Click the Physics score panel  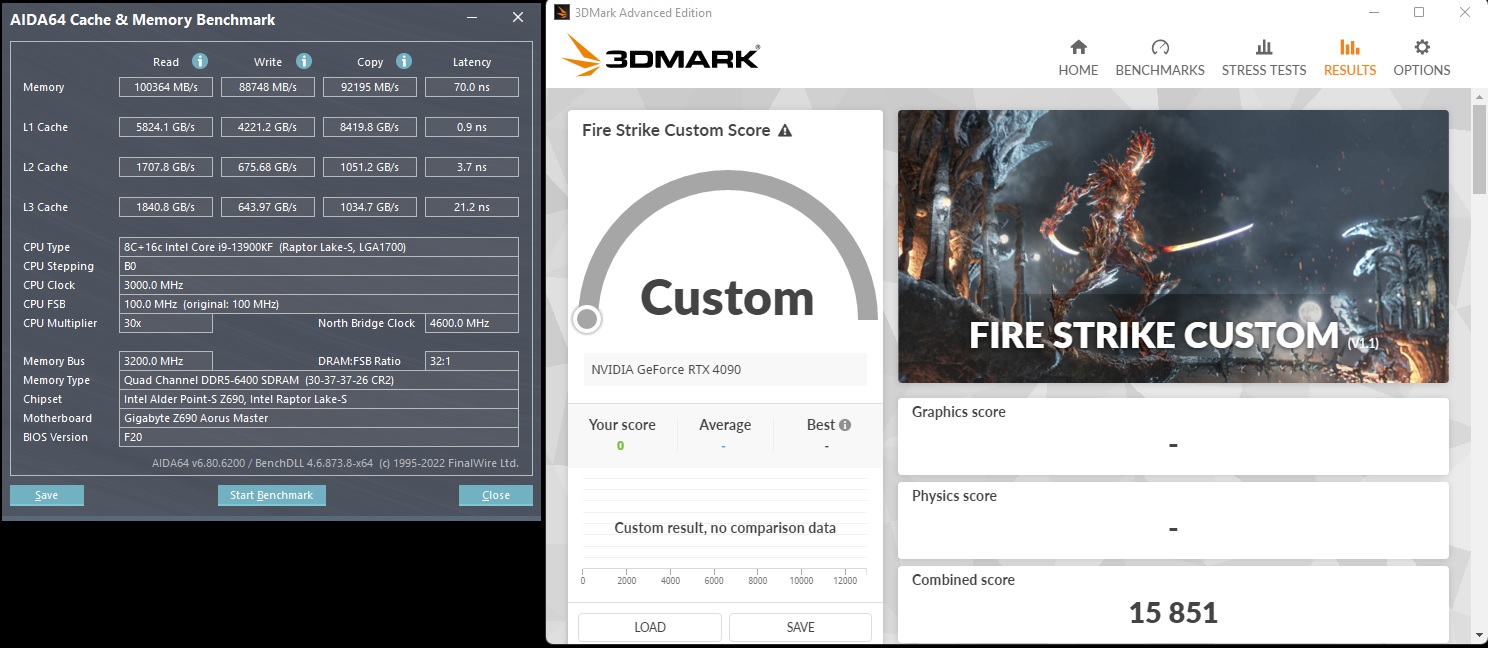coord(1173,520)
